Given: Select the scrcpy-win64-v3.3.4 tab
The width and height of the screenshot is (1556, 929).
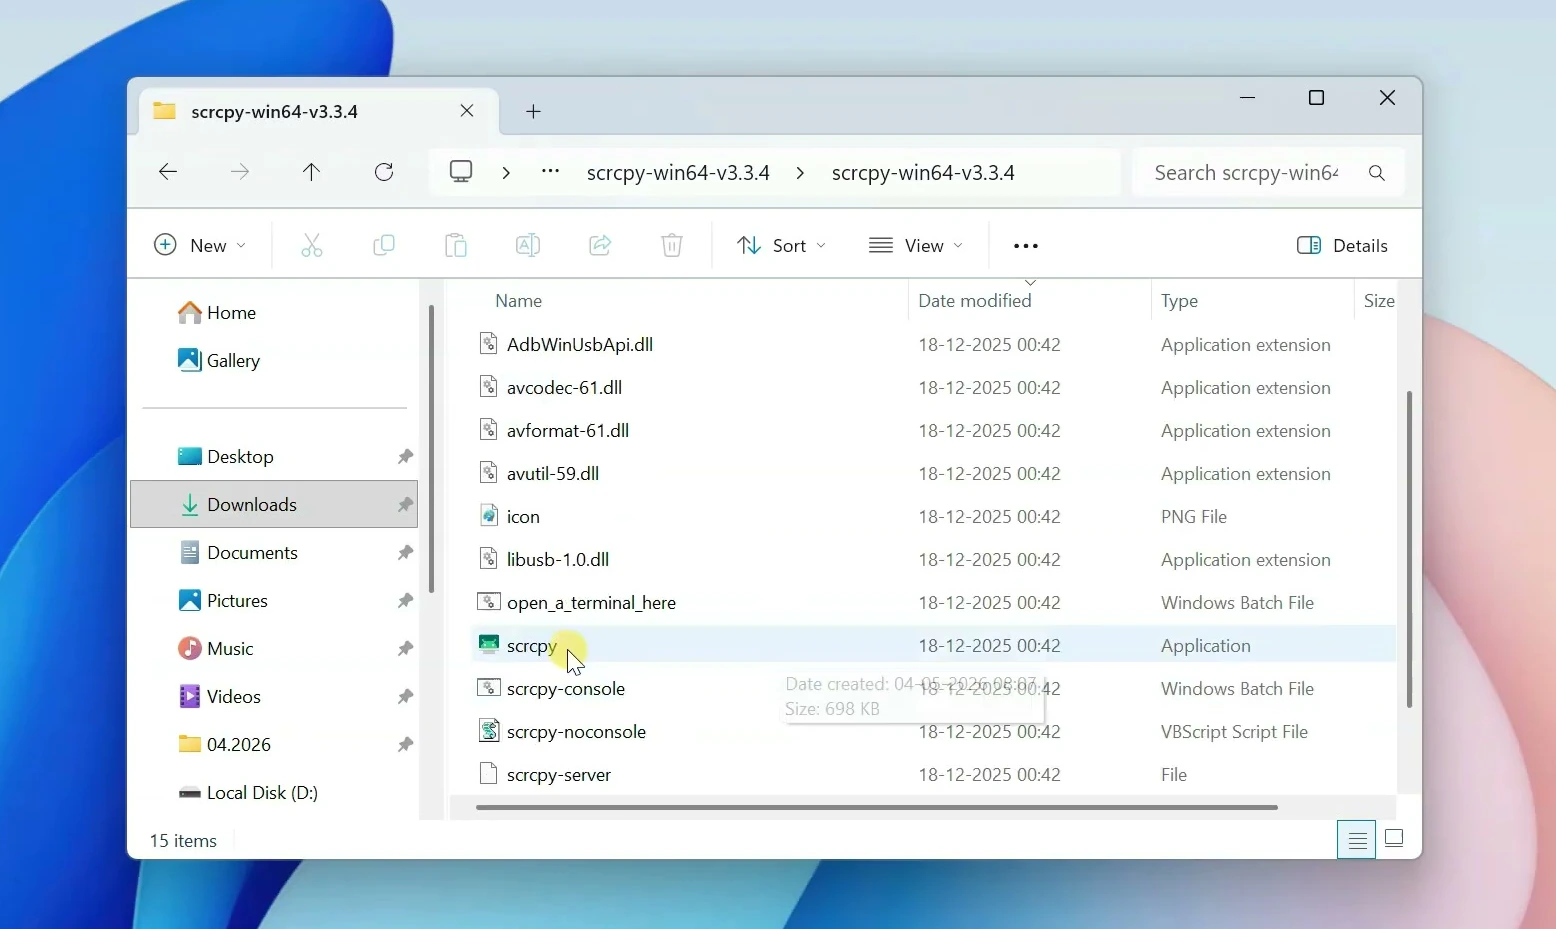Looking at the screenshot, I should pos(319,112).
